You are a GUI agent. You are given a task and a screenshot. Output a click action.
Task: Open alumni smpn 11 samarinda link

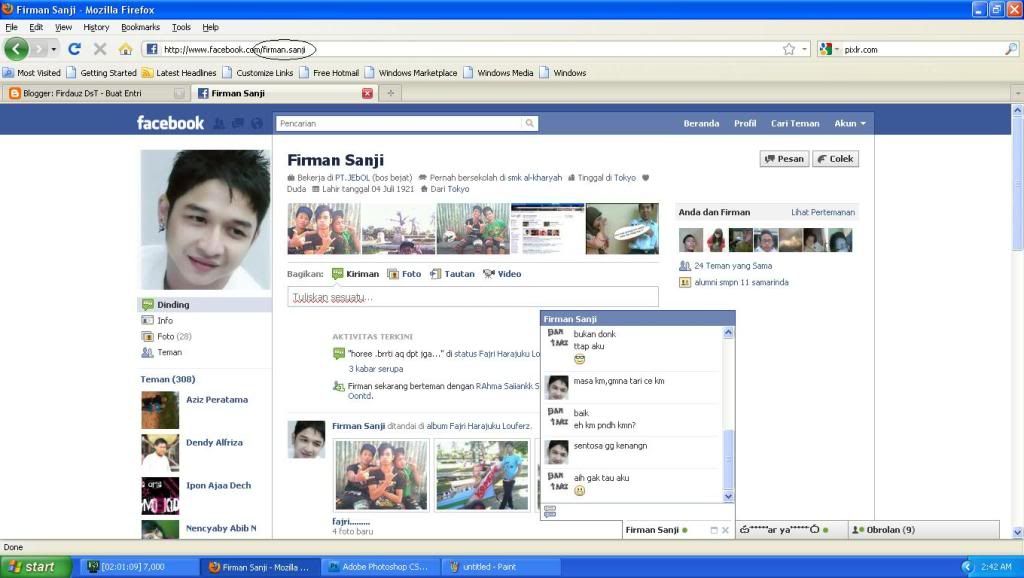[x=741, y=282]
